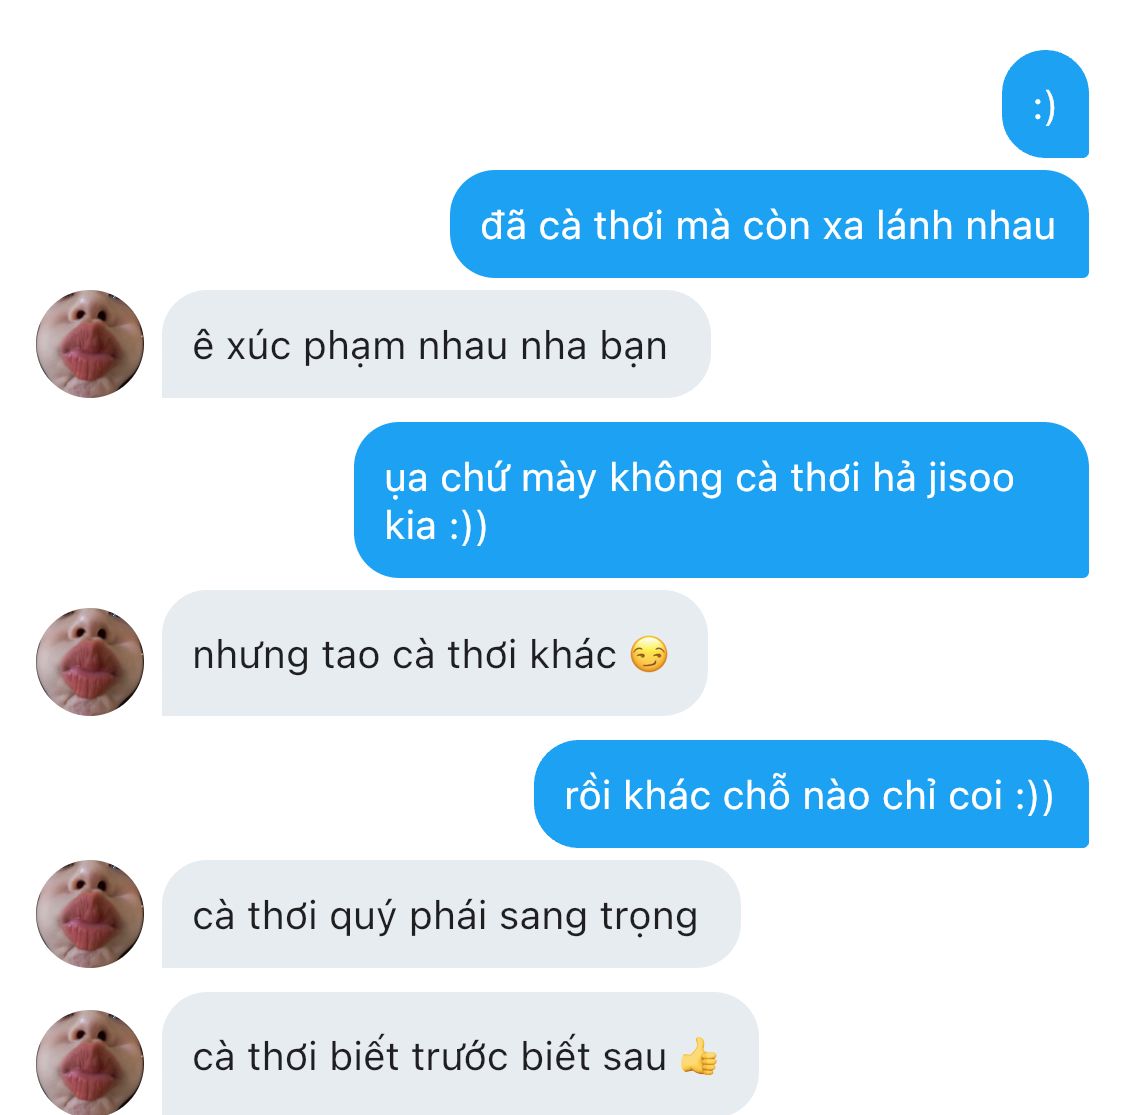The image size is (1125, 1115).
Task: Select the message "đã cà thơi mà còn xa lánh nhau"
Action: pyautogui.click(x=769, y=224)
